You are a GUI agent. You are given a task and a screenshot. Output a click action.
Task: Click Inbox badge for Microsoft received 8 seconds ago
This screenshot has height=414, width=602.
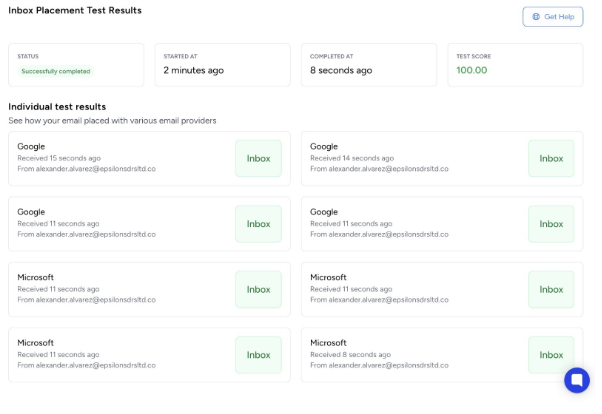pyautogui.click(x=551, y=354)
